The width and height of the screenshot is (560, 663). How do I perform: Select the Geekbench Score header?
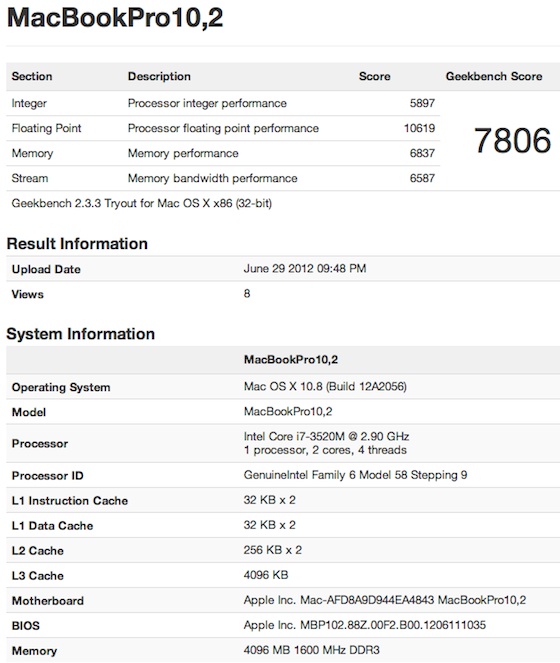tap(494, 77)
